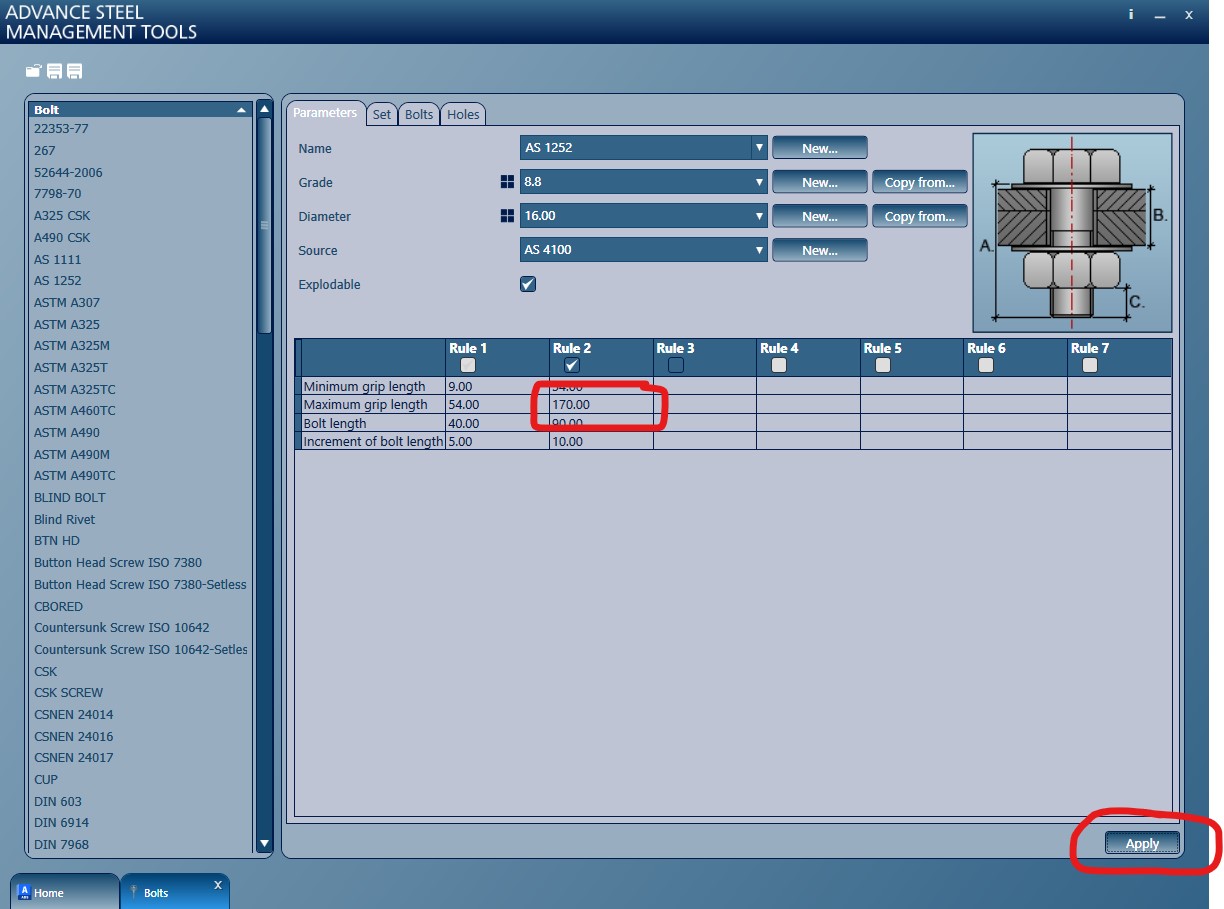Select ASTM A325 in the bolt list

click(x=67, y=324)
